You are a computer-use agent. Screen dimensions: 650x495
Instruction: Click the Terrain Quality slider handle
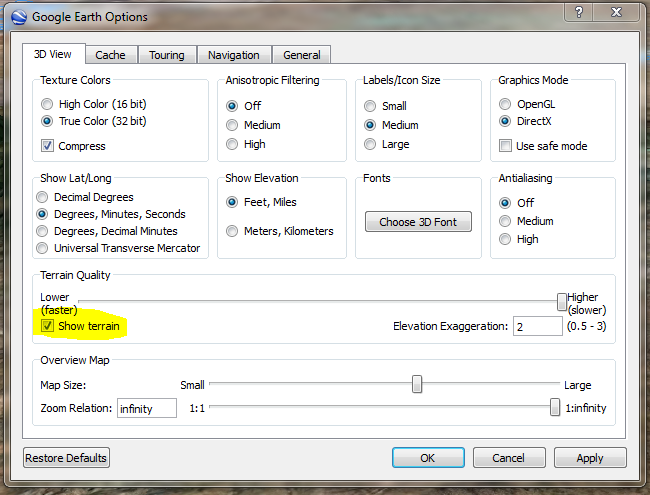pyautogui.click(x=562, y=302)
